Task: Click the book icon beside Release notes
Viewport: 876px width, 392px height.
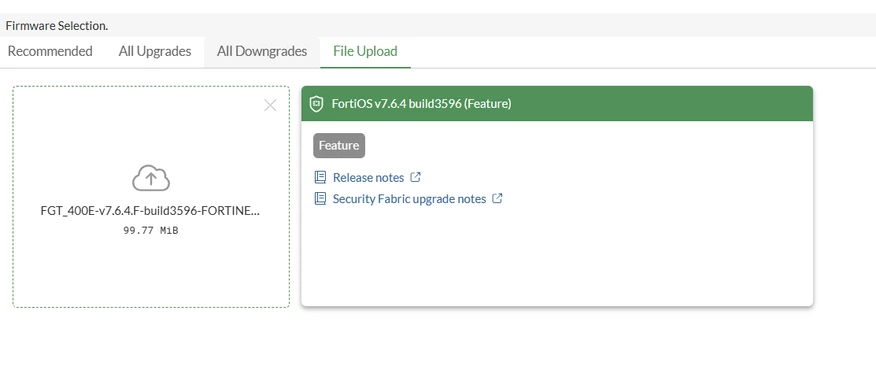Action: pos(320,178)
